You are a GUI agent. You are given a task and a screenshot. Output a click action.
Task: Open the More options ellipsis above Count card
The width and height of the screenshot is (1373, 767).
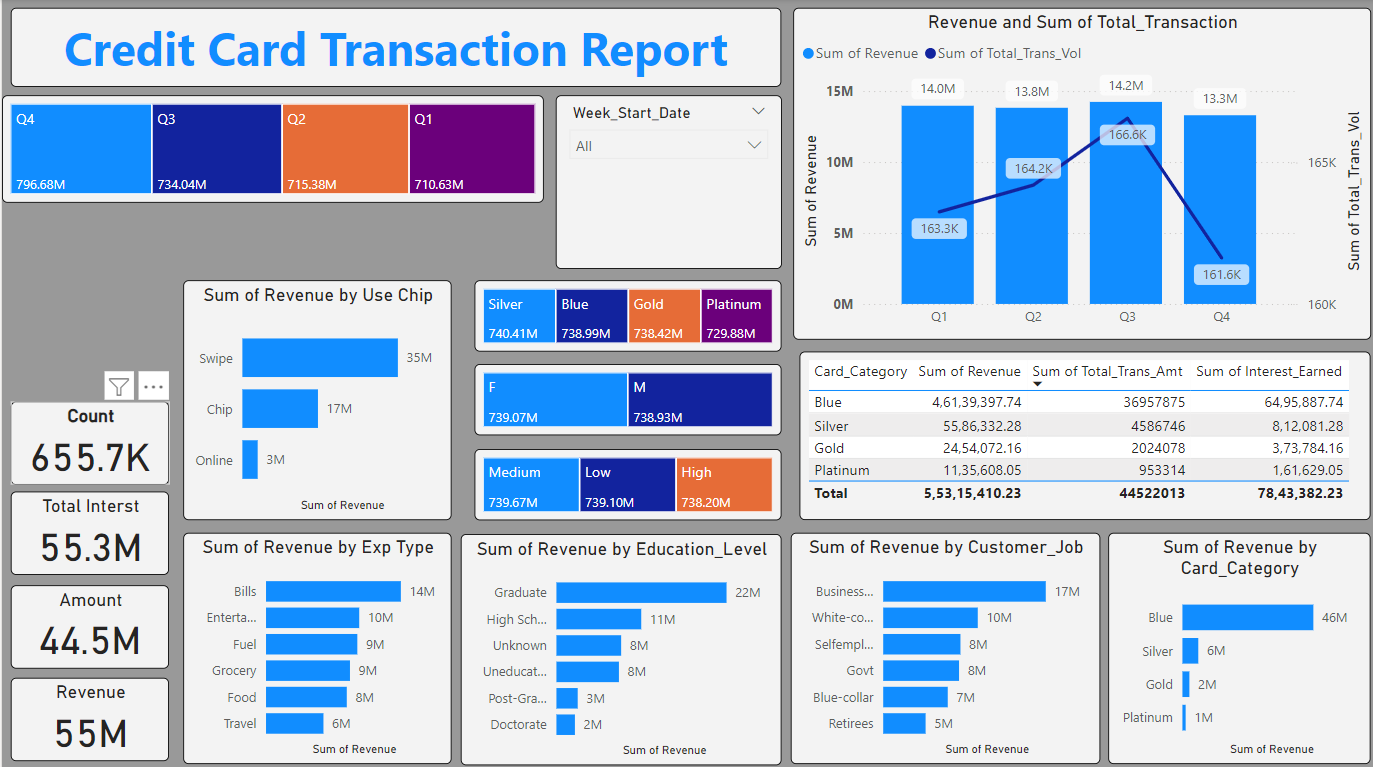153,386
